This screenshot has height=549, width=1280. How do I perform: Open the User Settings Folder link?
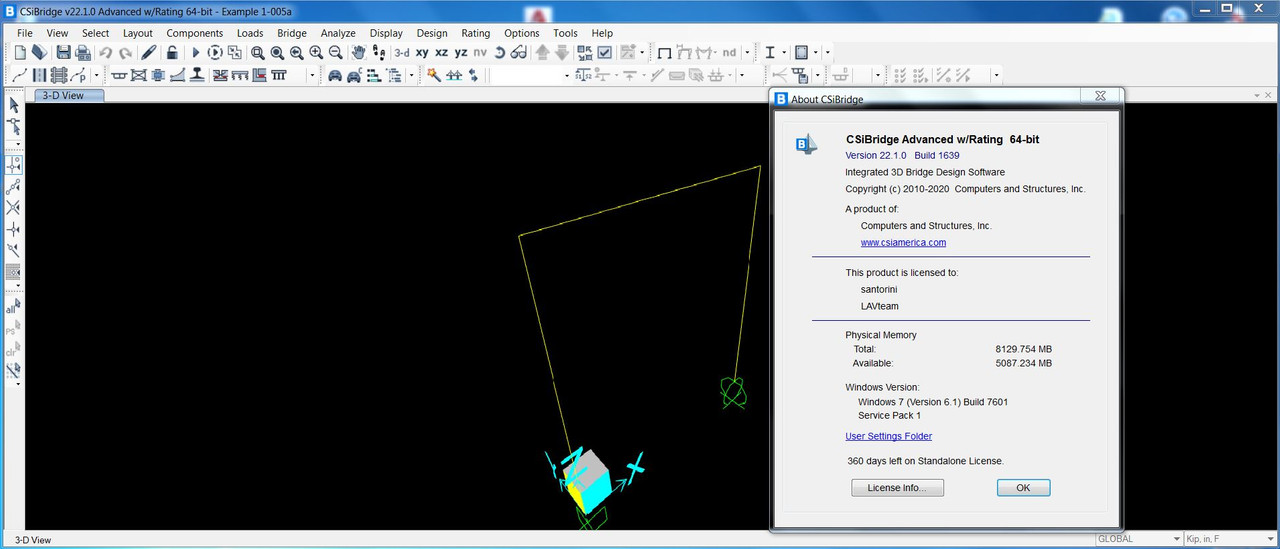[x=888, y=436]
